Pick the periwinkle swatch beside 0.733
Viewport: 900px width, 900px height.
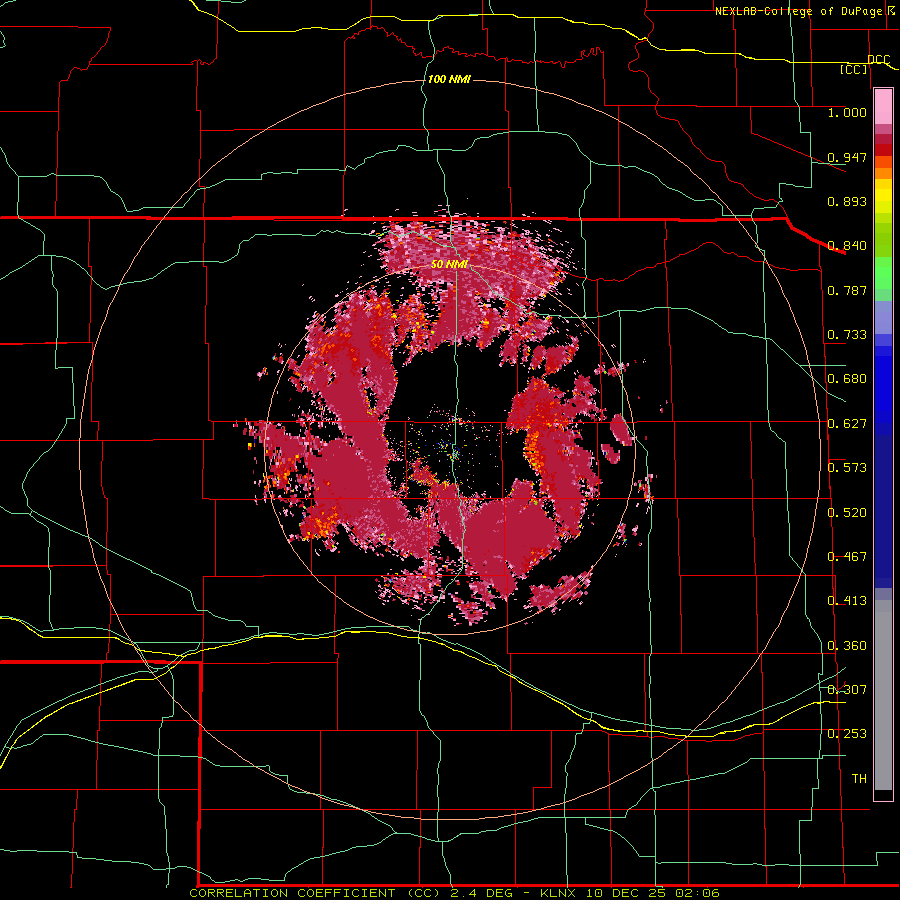[x=883, y=317]
